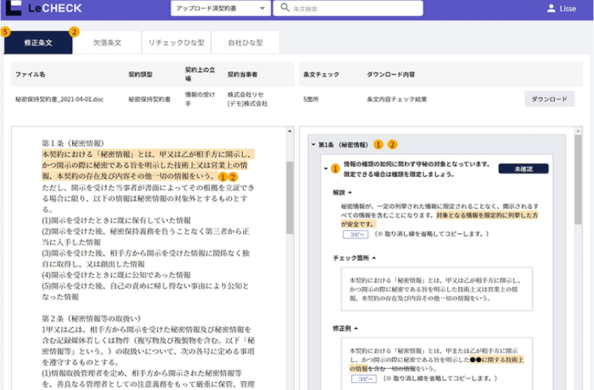Click the highlighted 本契約における clause text
Viewport: 594px width, 390px height.
pyautogui.click(x=148, y=165)
